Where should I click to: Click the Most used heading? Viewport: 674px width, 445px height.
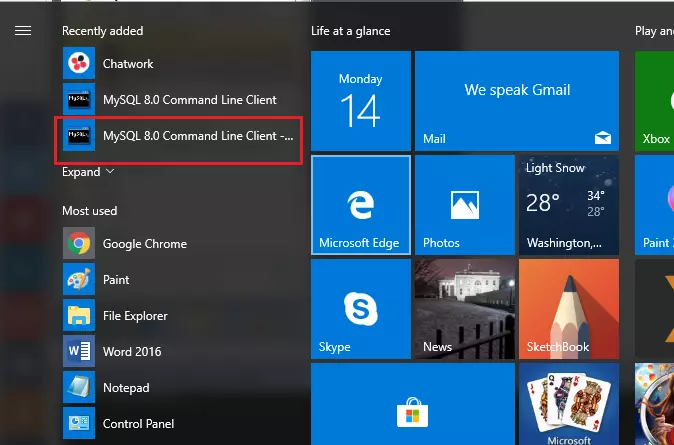click(x=89, y=211)
